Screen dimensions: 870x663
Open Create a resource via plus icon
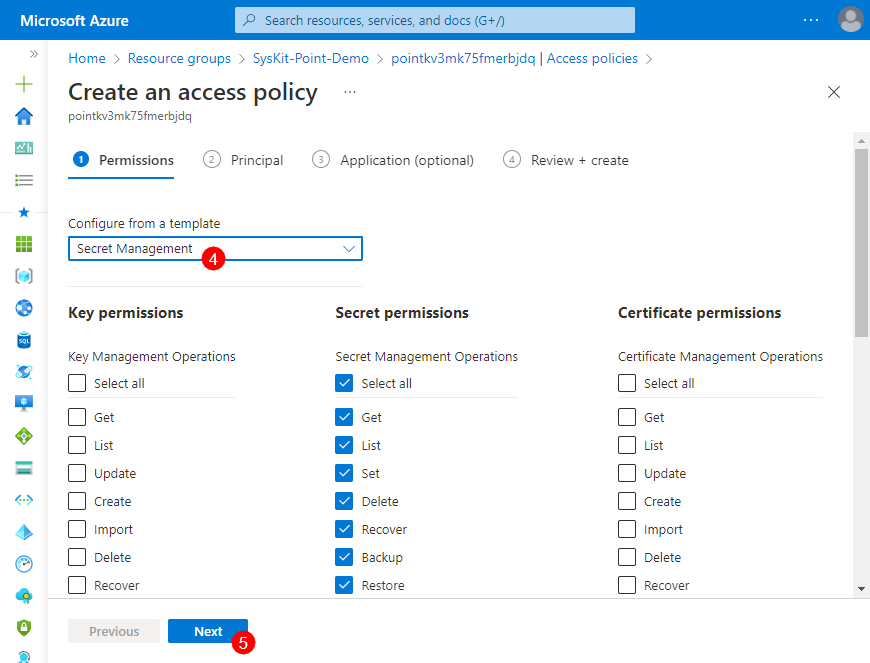click(23, 84)
